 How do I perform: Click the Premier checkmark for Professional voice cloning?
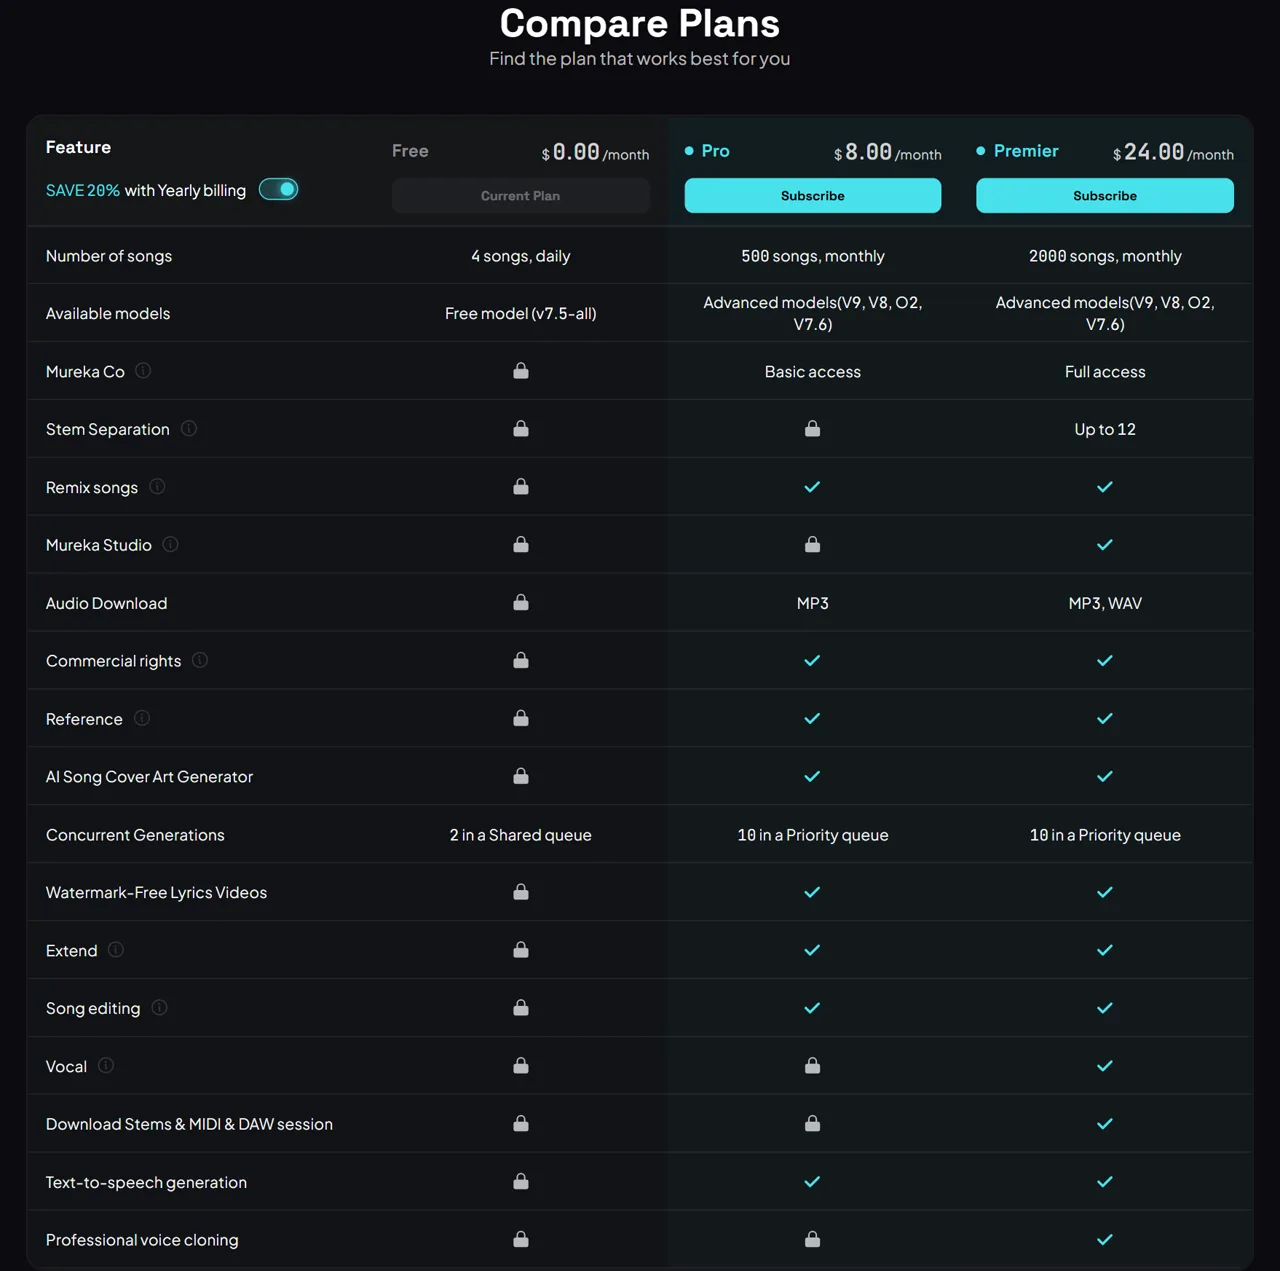[1105, 1240]
